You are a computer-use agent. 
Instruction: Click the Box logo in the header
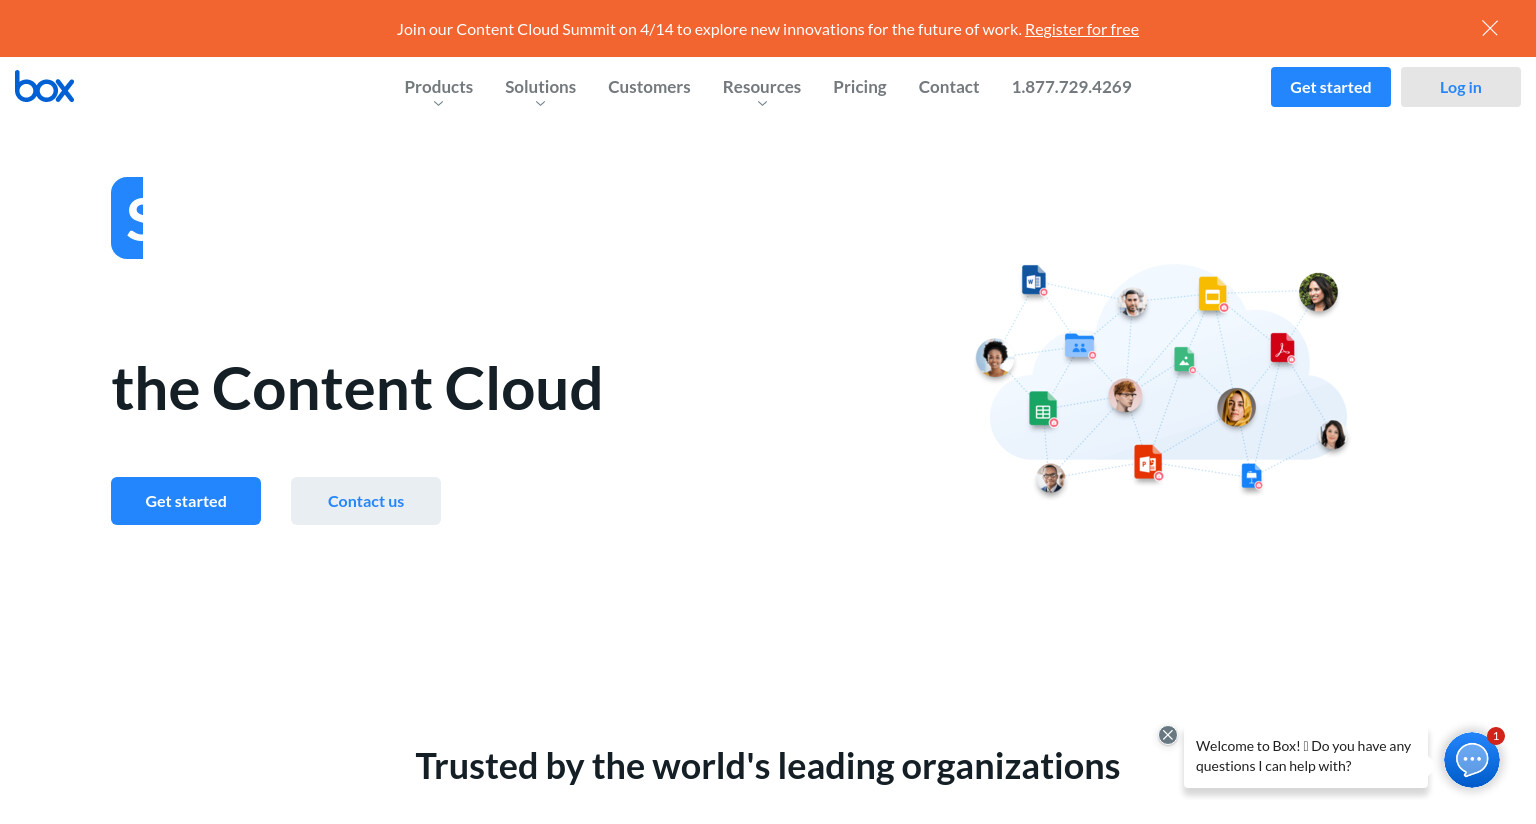pyautogui.click(x=44, y=87)
